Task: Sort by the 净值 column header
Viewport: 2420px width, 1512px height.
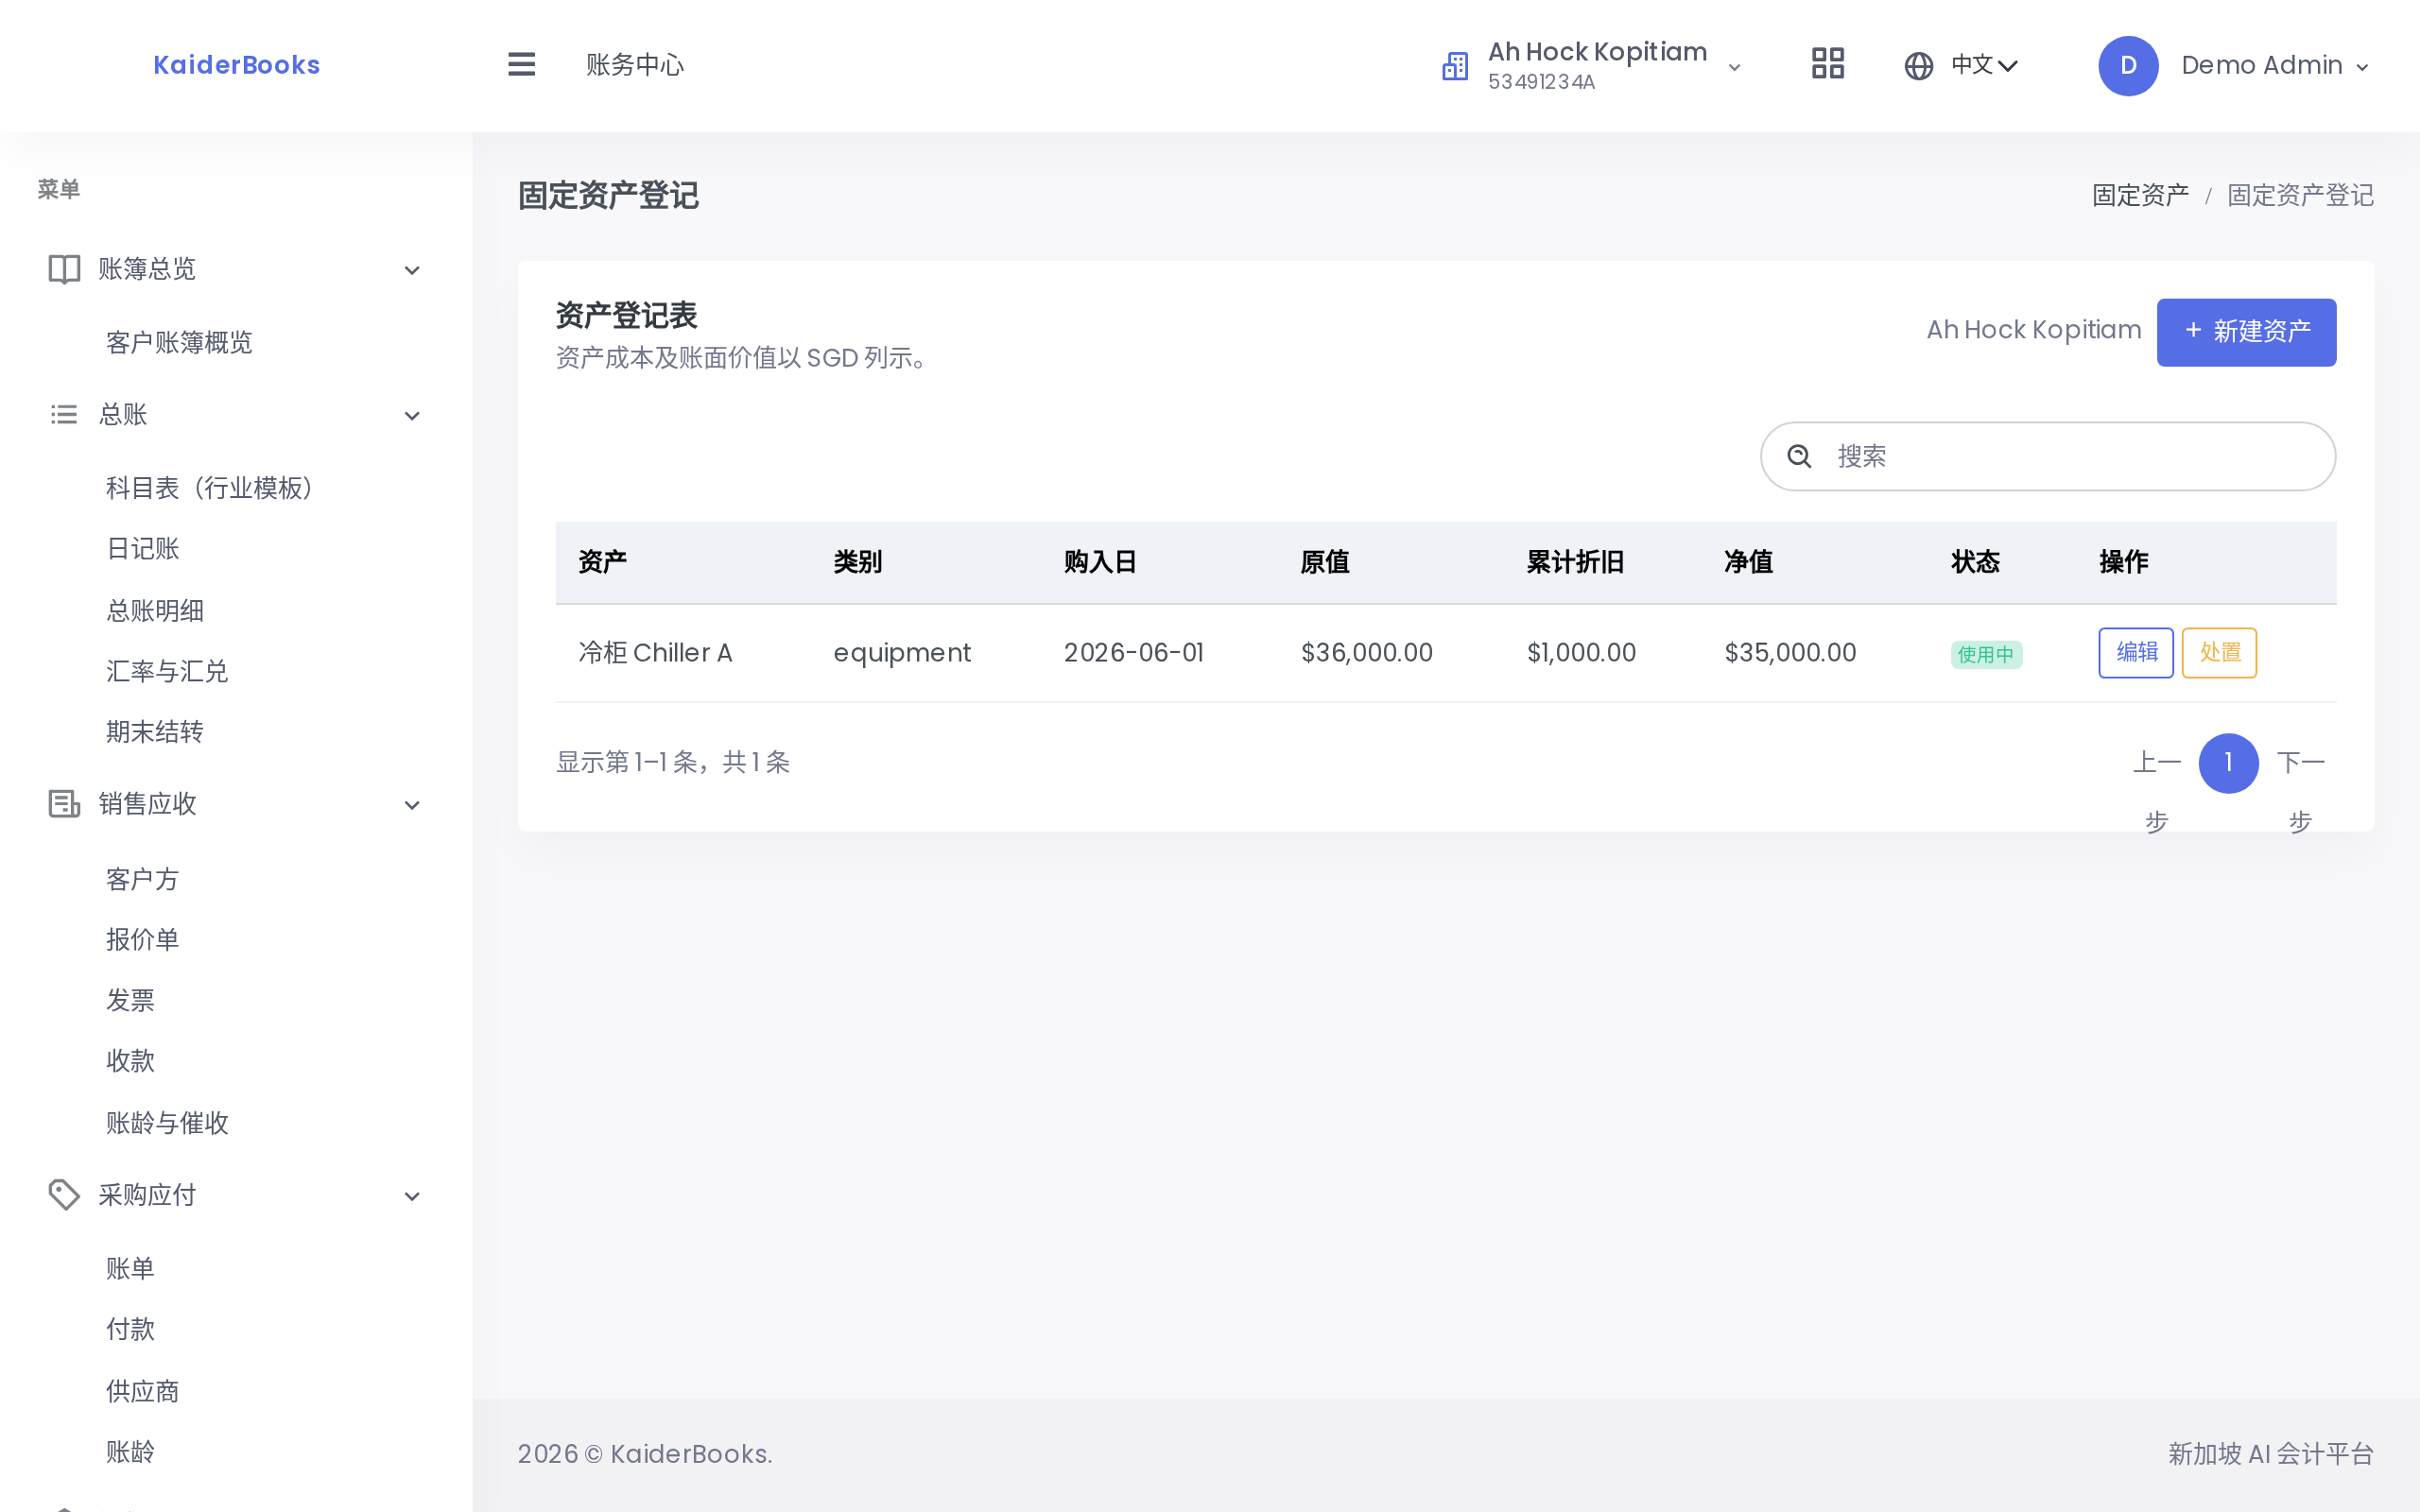Action: click(x=1749, y=562)
